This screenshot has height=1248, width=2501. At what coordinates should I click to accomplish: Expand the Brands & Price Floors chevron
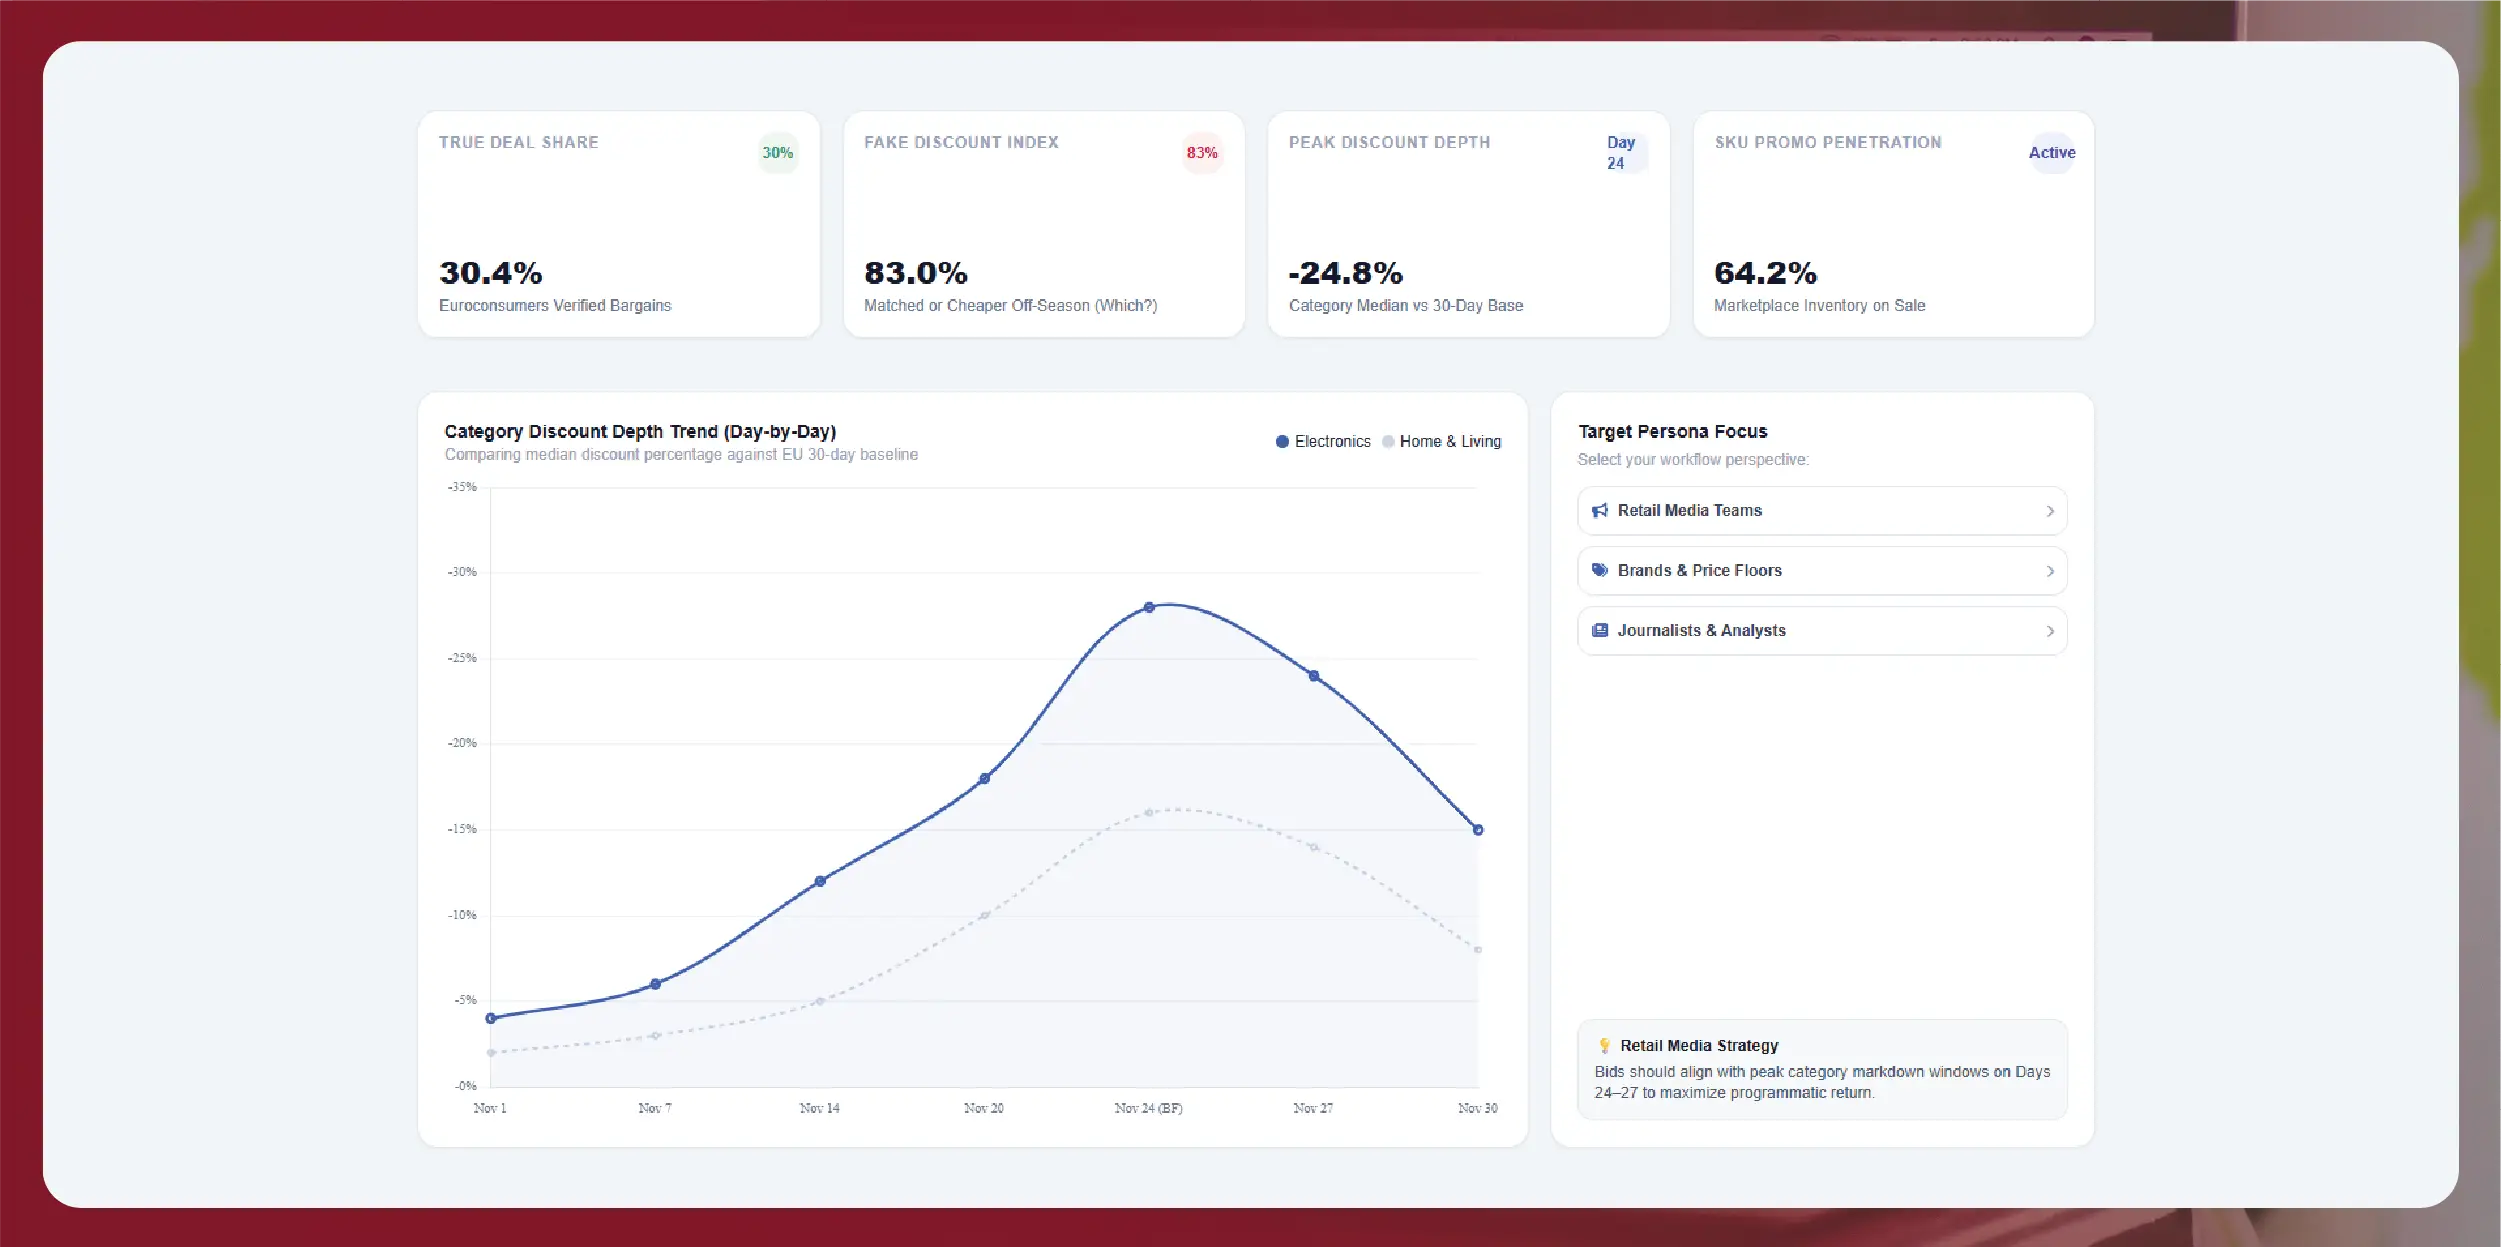point(2049,571)
